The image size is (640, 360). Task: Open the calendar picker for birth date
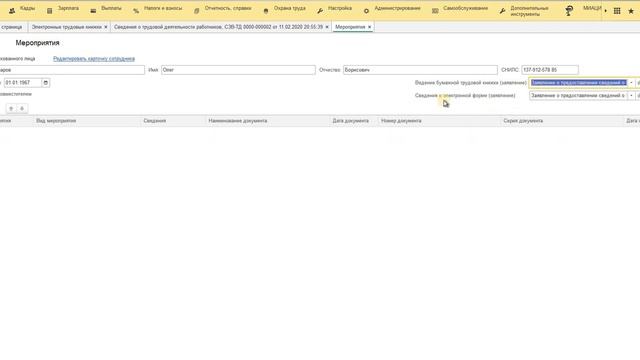[46, 83]
